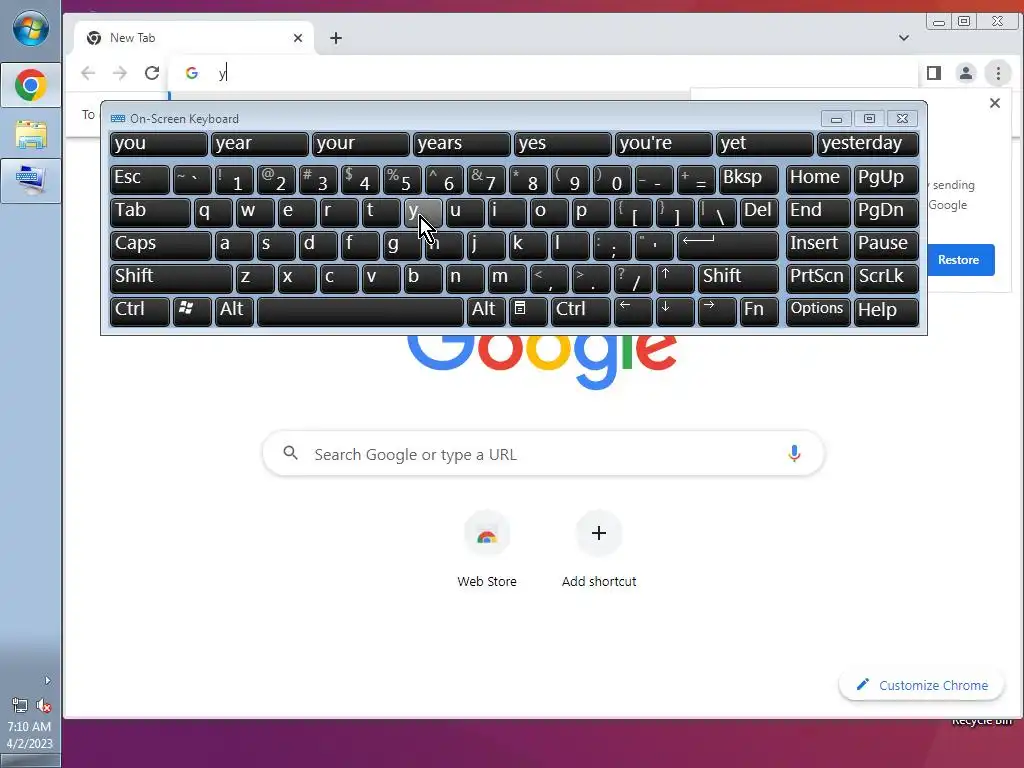Toggle the Fn key
The height and width of the screenshot is (768, 1024).
click(x=760, y=311)
